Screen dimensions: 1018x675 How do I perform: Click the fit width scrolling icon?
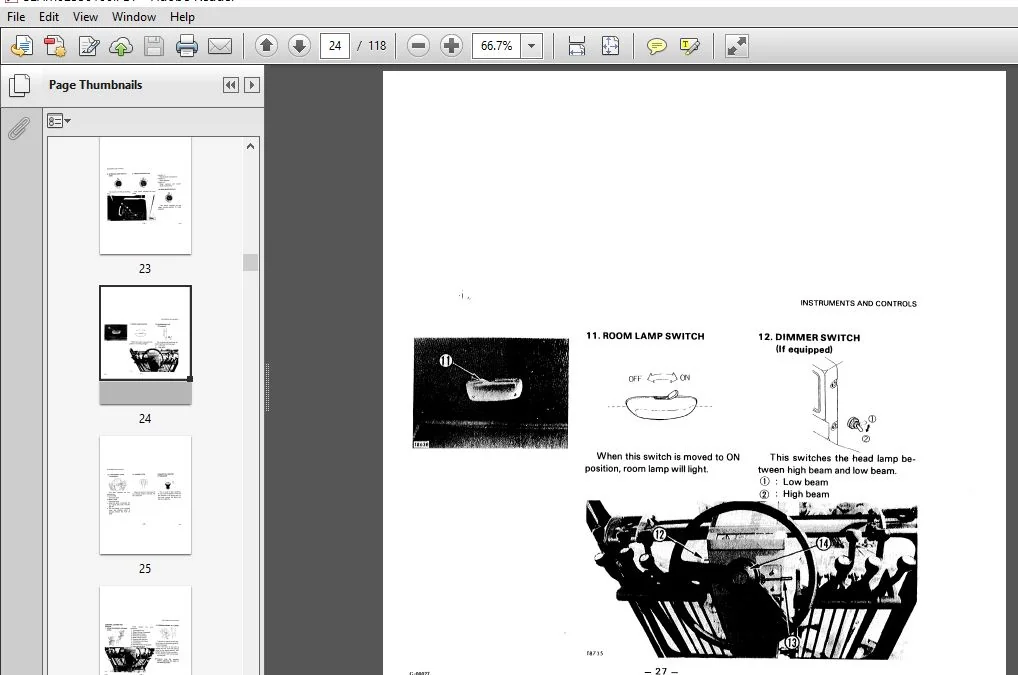pos(577,46)
